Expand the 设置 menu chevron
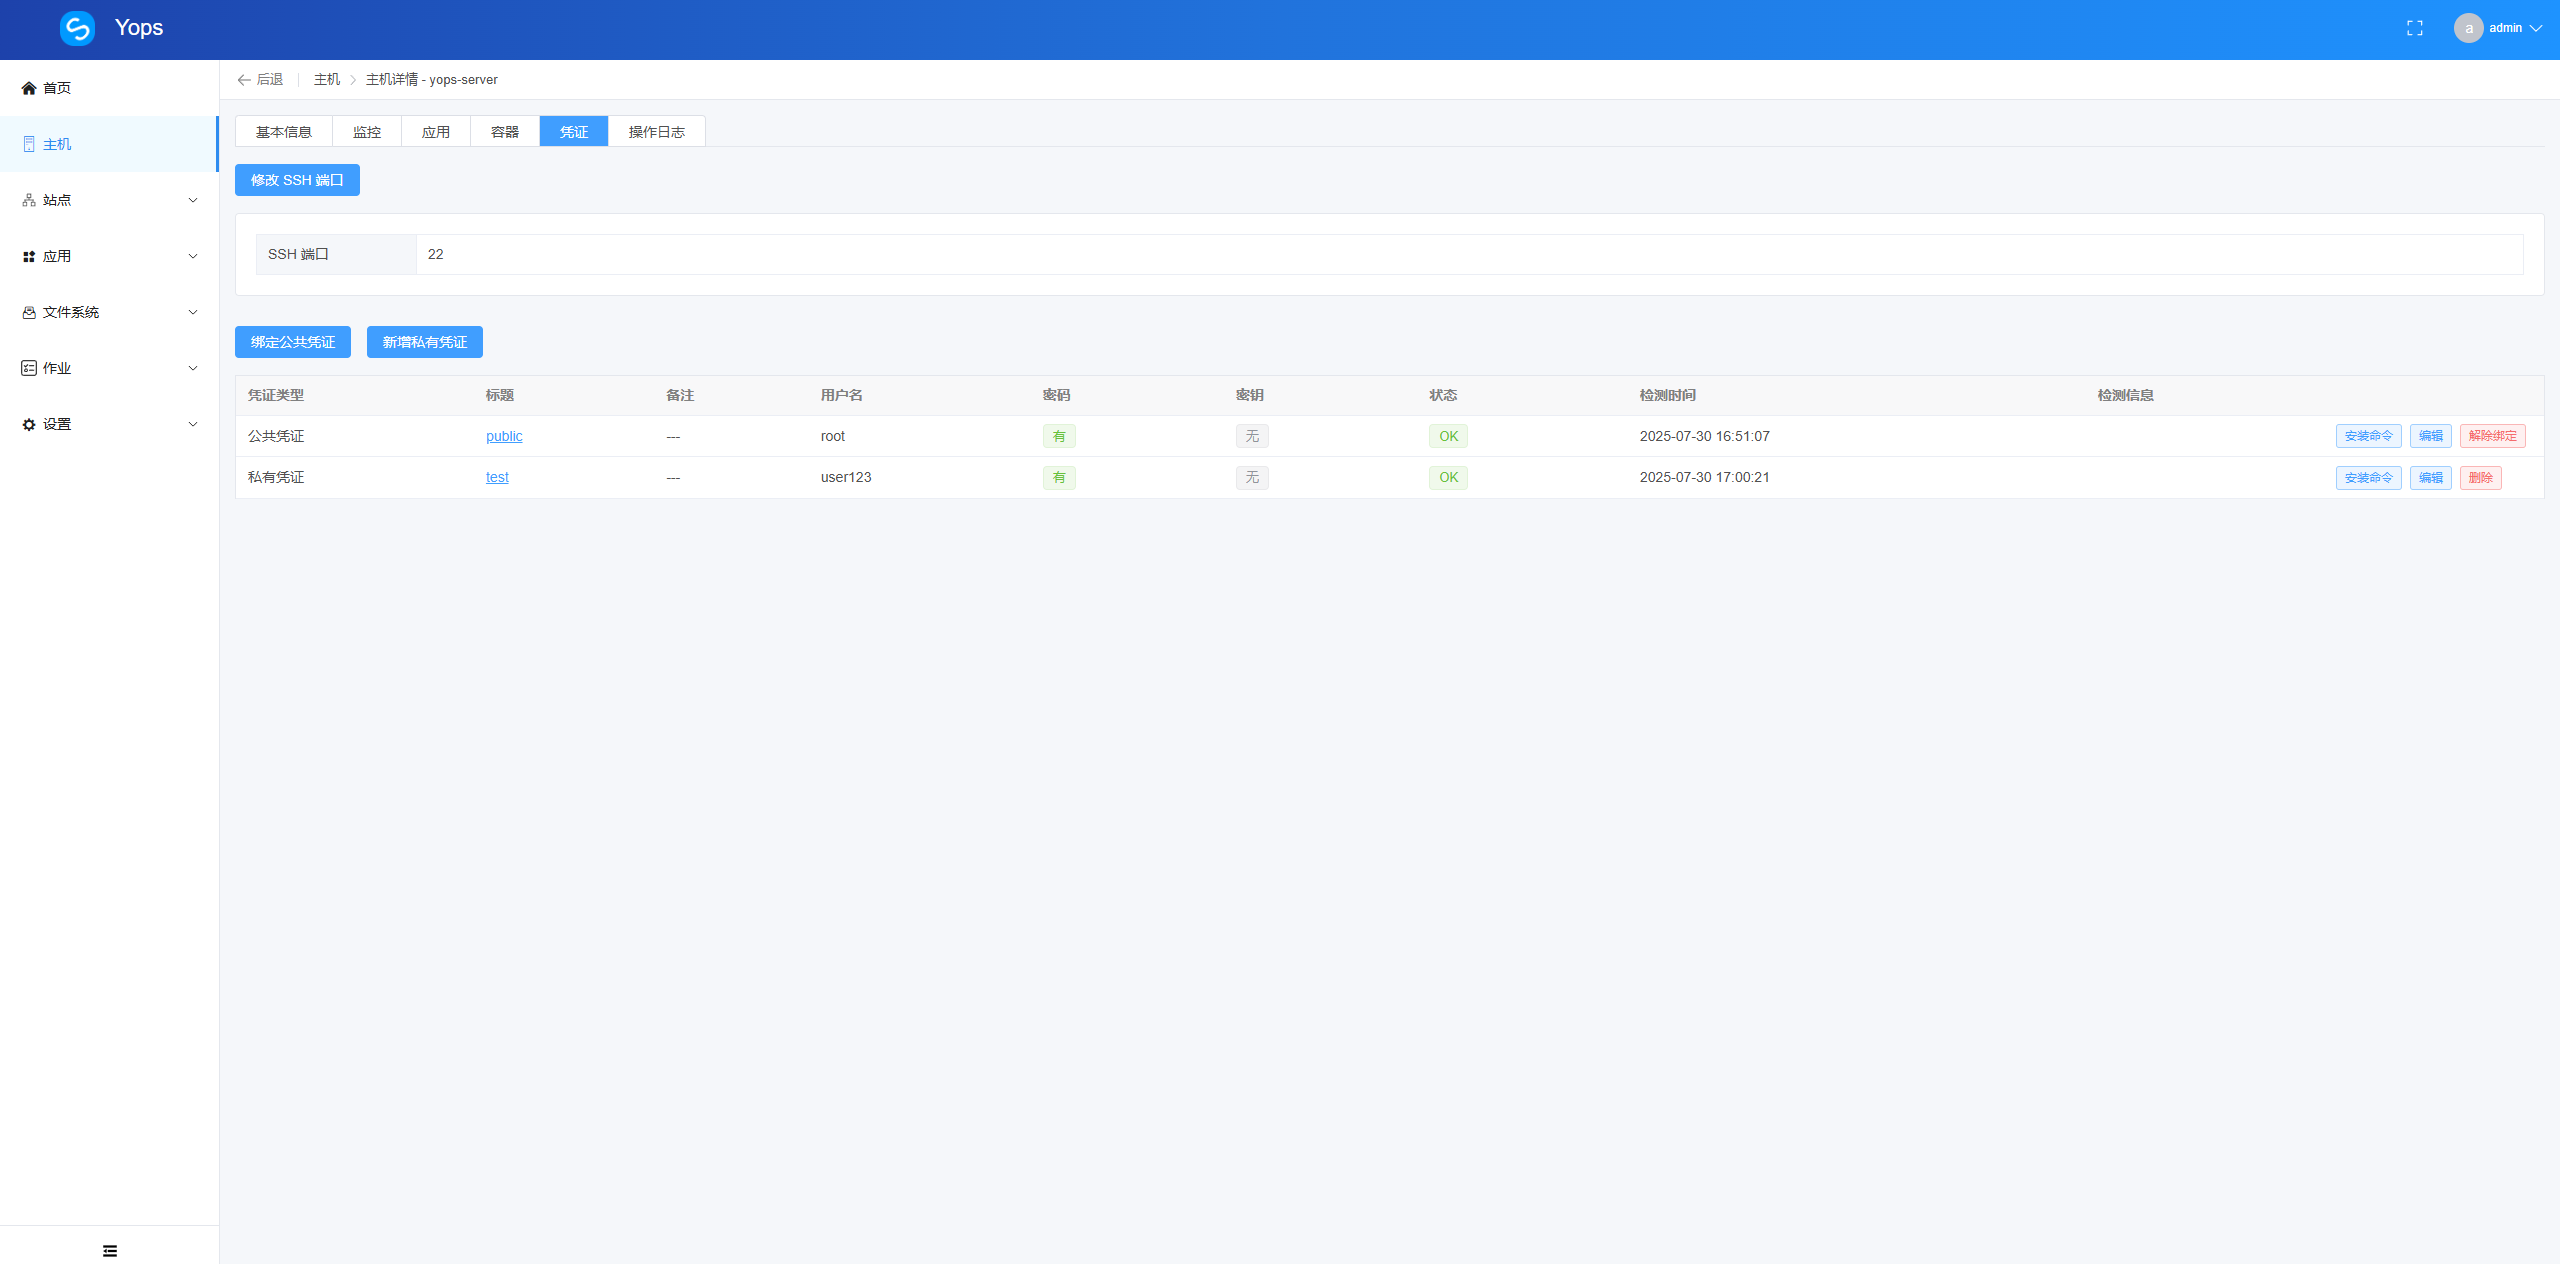This screenshot has width=2560, height=1264. pyautogui.click(x=193, y=424)
